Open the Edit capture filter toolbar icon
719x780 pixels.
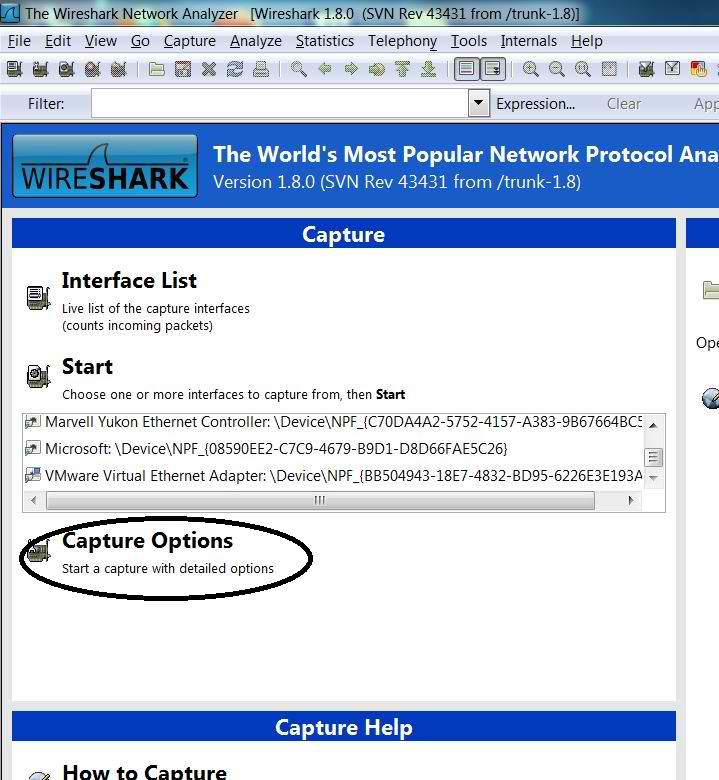pyautogui.click(x=646, y=69)
